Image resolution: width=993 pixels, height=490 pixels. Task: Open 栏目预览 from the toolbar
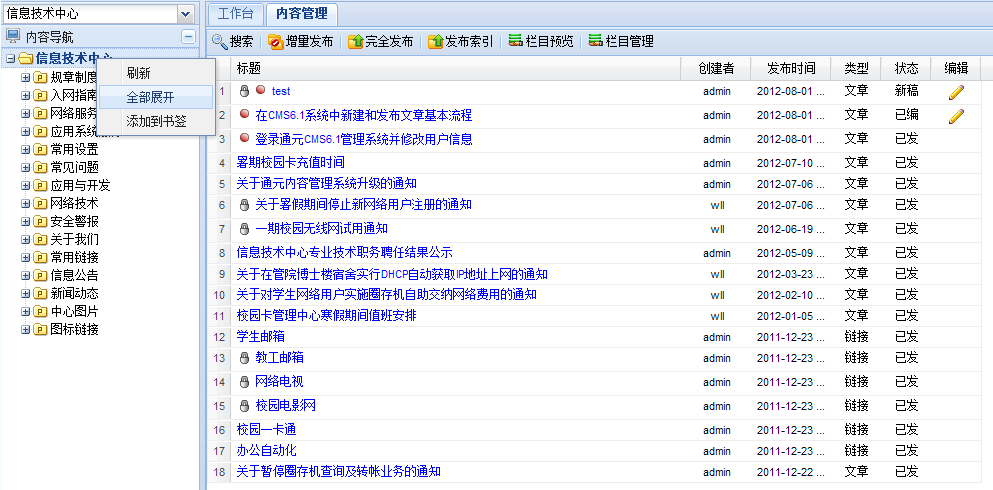click(x=516, y=42)
